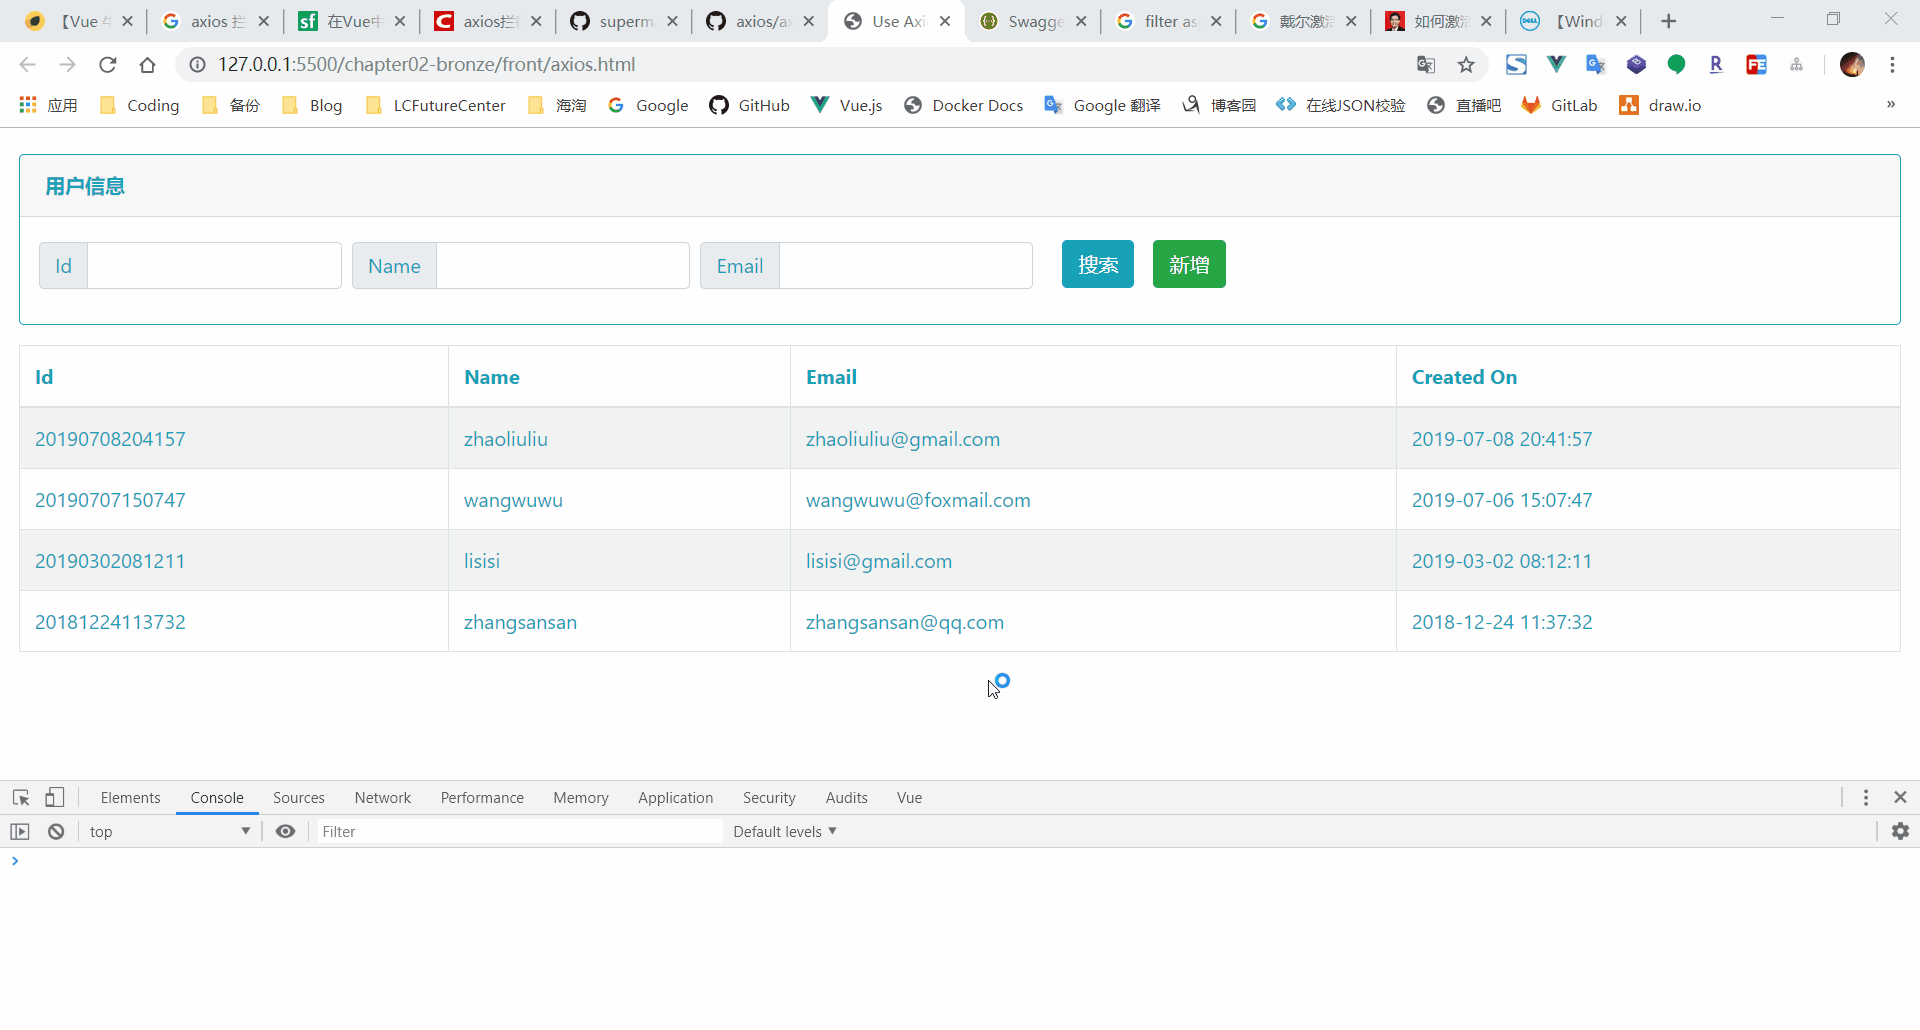This screenshot has height=1030, width=1920.
Task: Focus the Name search input
Action: pyautogui.click(x=563, y=265)
